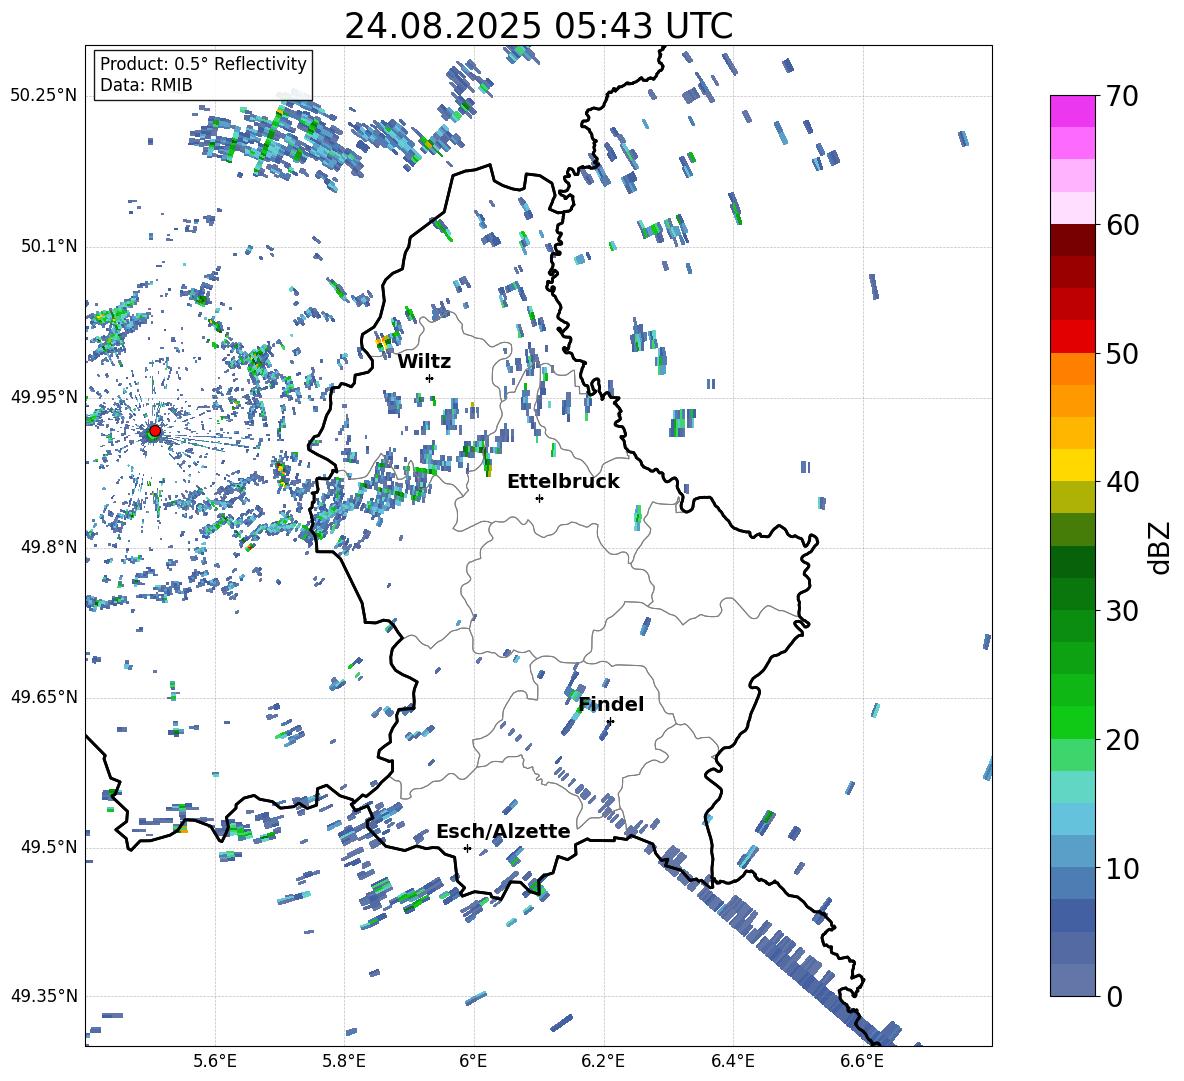Click the 5.6°E longitude label
1184x1081 pixels.
215,1061
